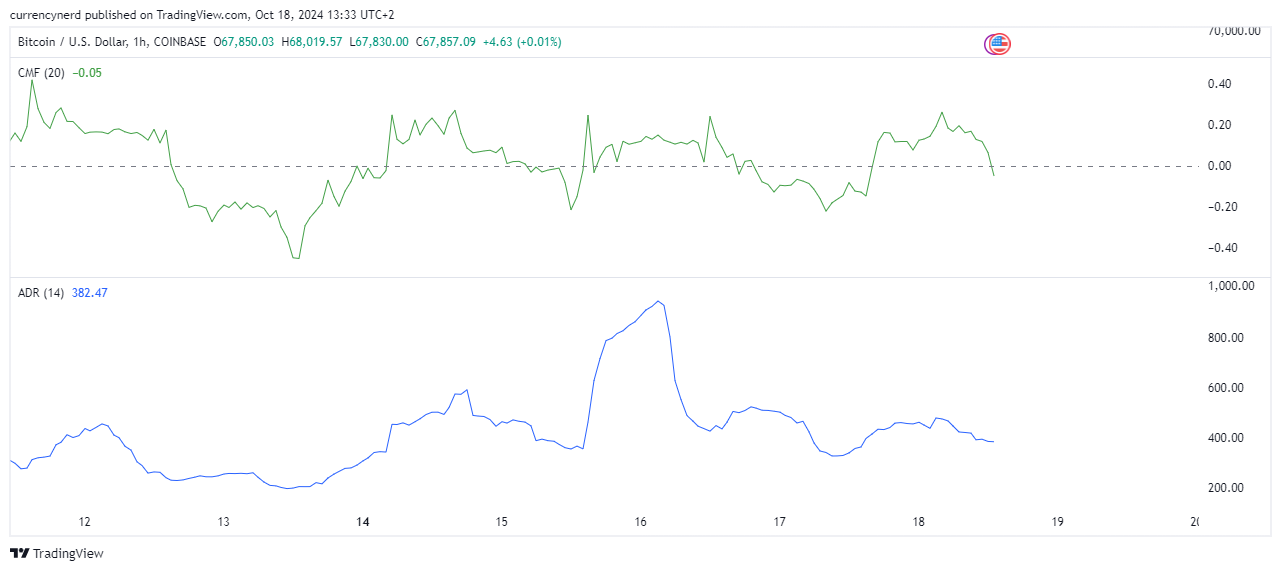Click the change value +4.63 (+0.01%)
Screen dimensions: 1281x571
tap(522, 42)
